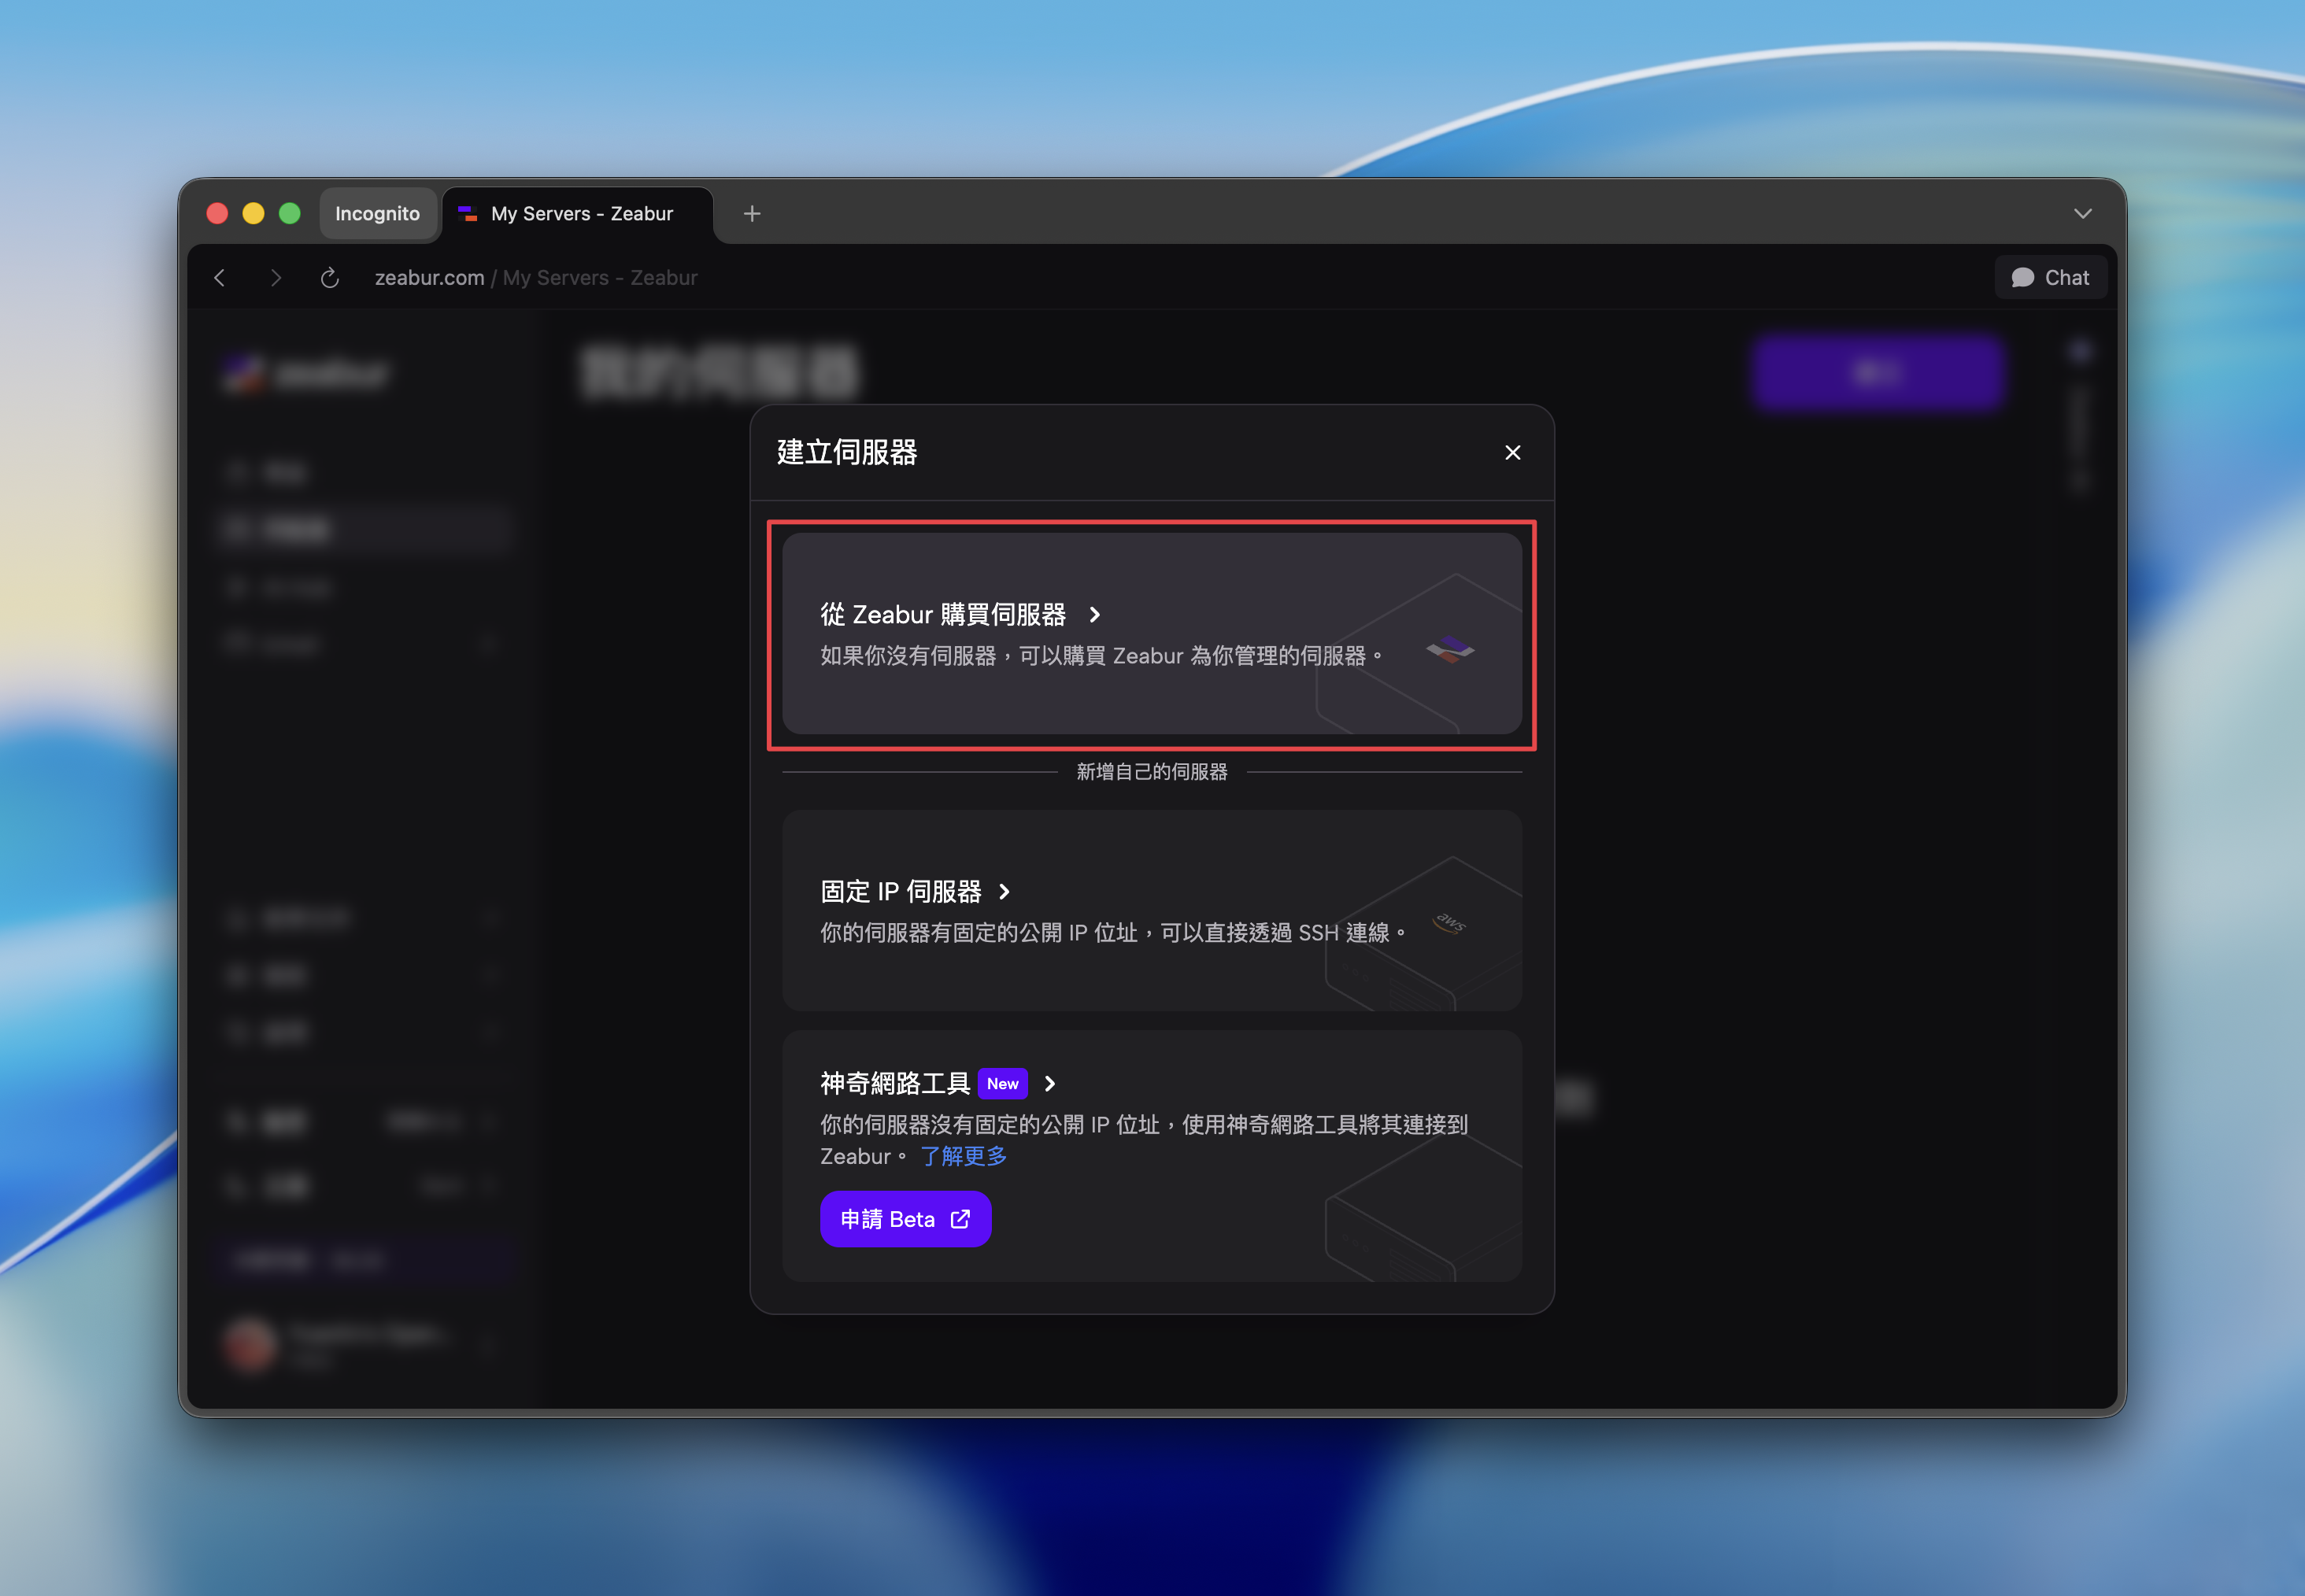Click chevron next to 神奇網路工具
This screenshot has height=1596, width=2305.
(1050, 1083)
